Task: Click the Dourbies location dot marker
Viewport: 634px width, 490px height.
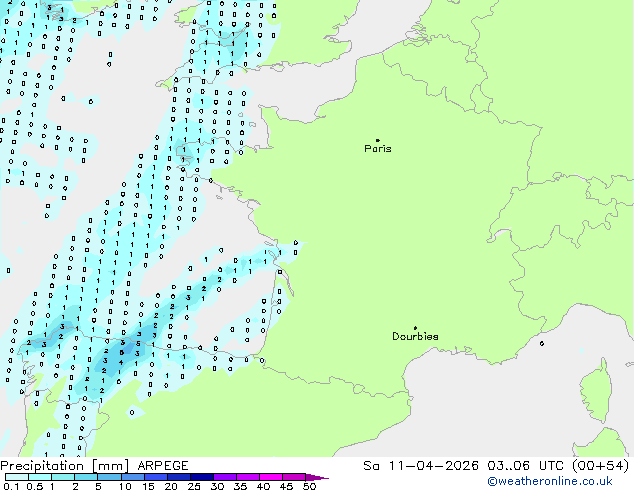Action: pos(415,328)
